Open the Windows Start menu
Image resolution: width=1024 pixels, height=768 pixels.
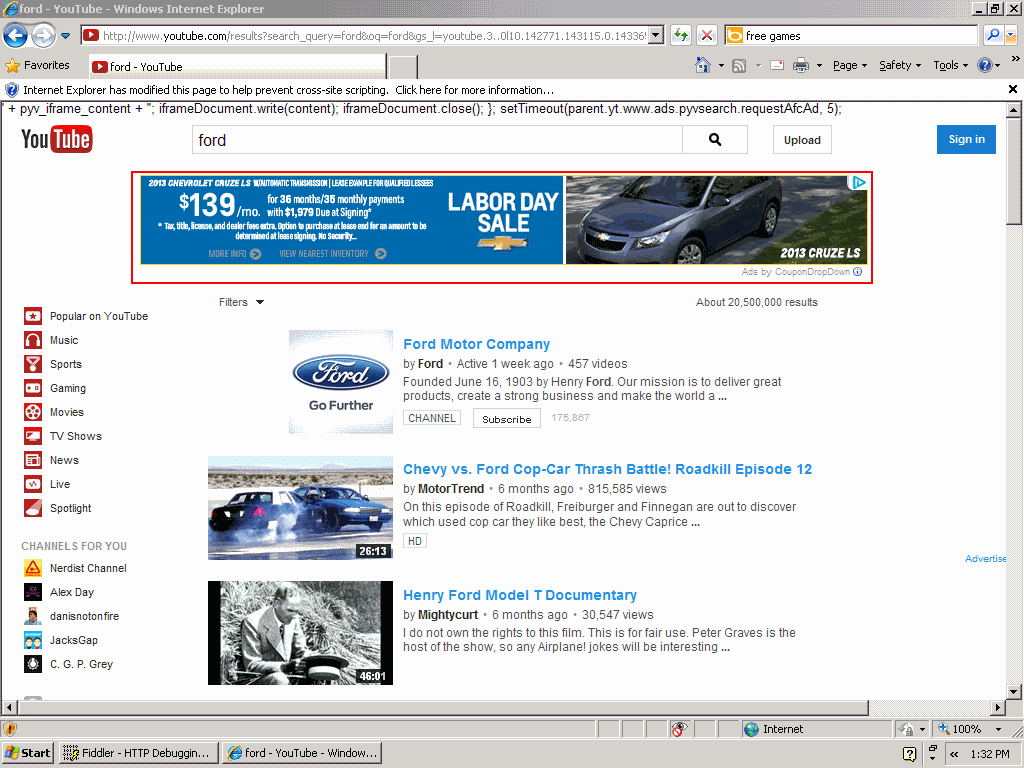pyautogui.click(x=28, y=753)
